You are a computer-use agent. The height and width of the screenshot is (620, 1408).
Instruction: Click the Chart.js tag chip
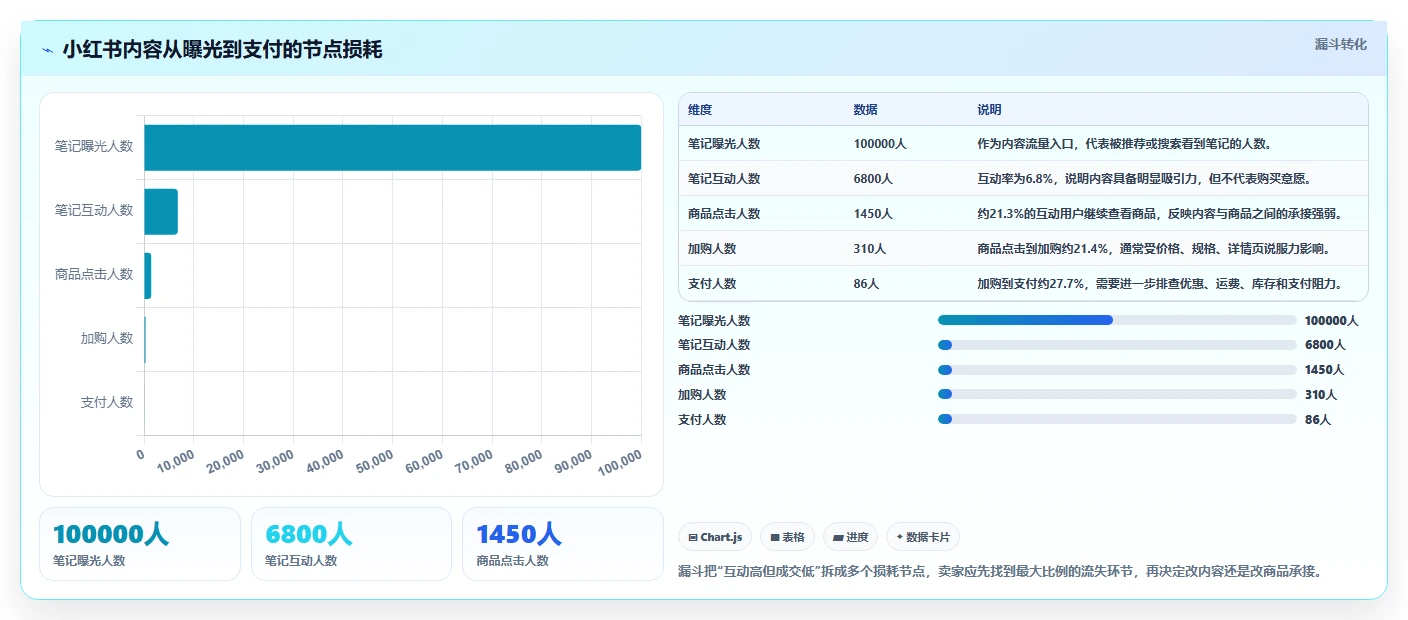(x=715, y=537)
